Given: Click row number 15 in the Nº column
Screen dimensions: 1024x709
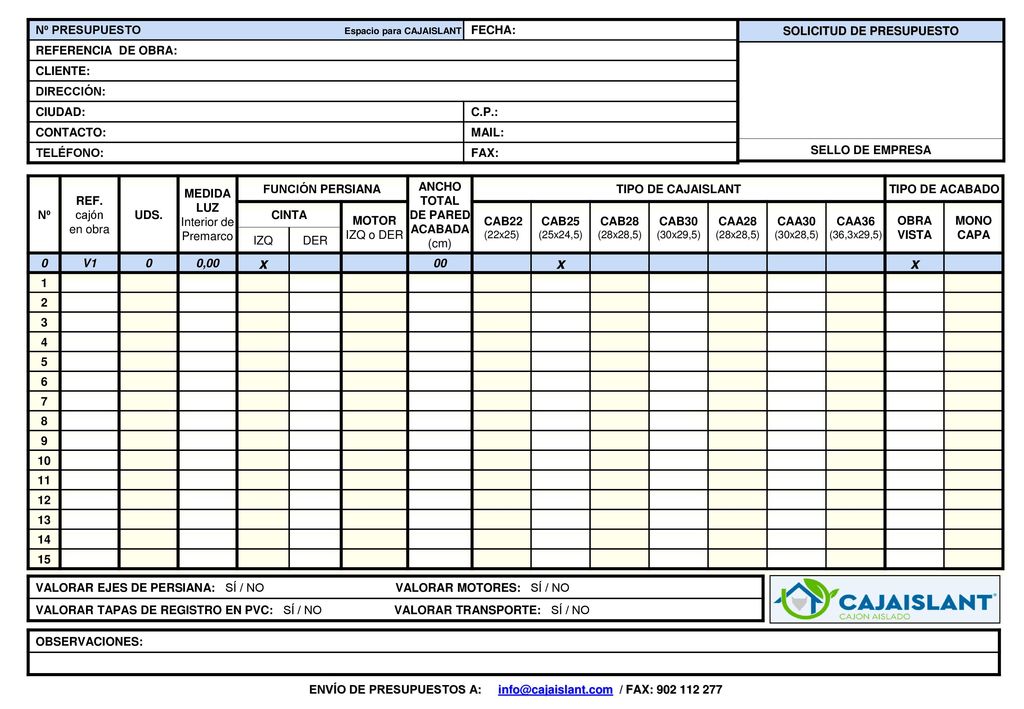Looking at the screenshot, I should coord(44,559).
